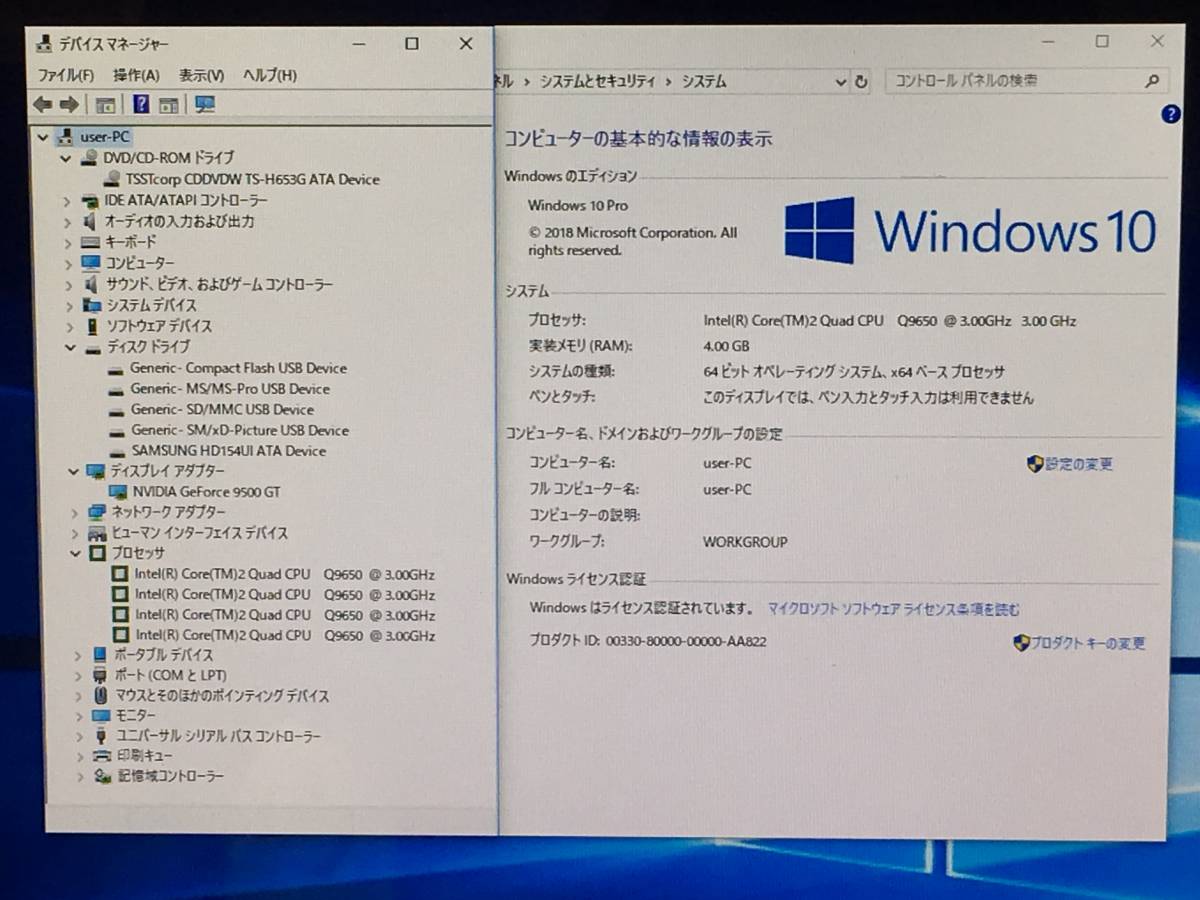Image resolution: width=1200 pixels, height=900 pixels.
Task: Click the NVIDIA GeForce 9500 GT device icon
Action: coord(118,491)
